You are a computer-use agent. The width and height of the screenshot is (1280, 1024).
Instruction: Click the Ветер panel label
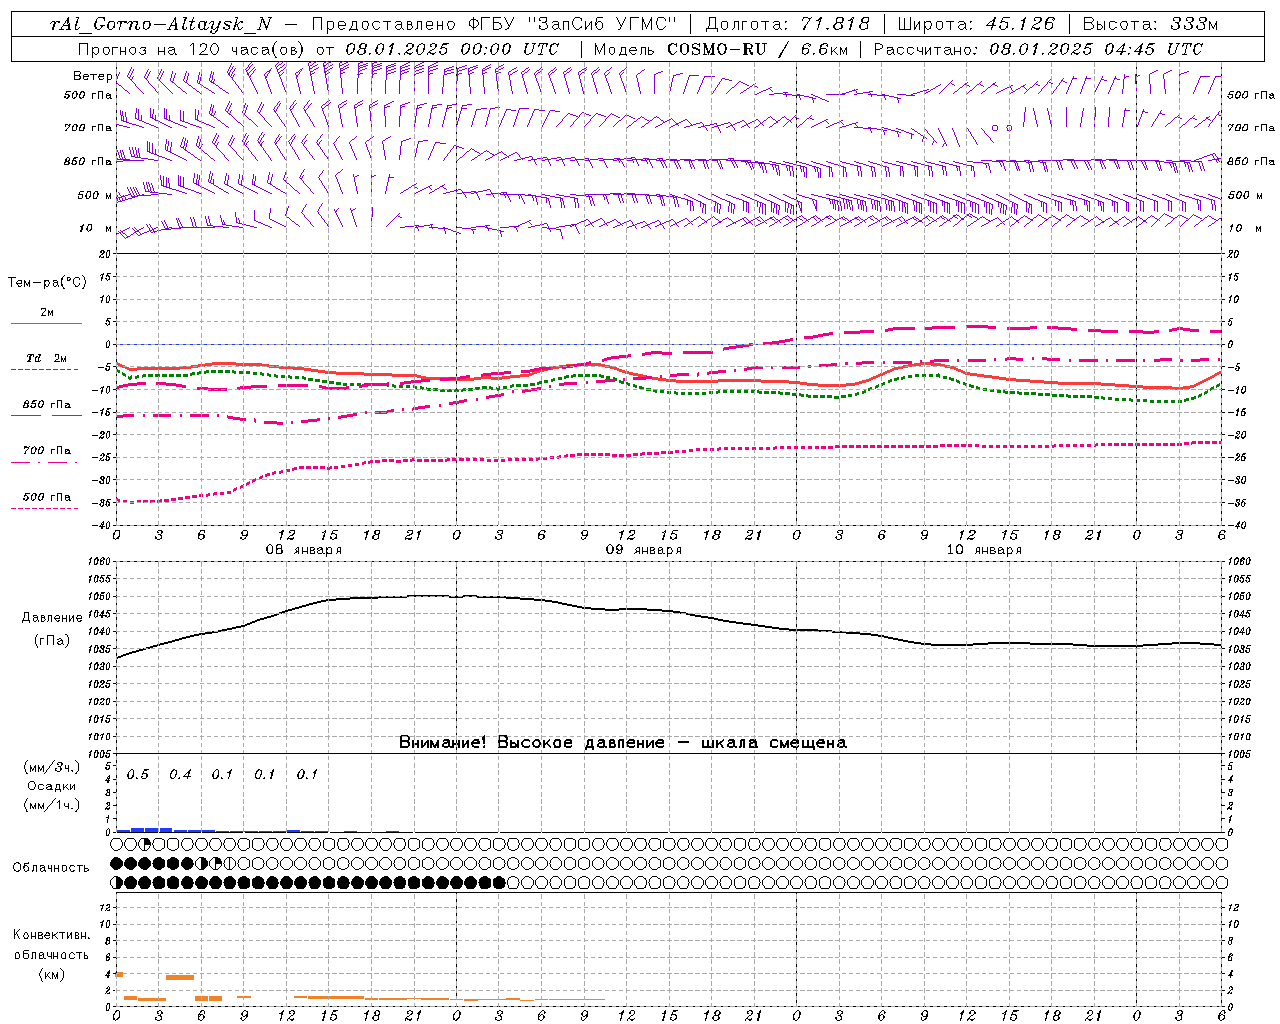[x=92, y=76]
